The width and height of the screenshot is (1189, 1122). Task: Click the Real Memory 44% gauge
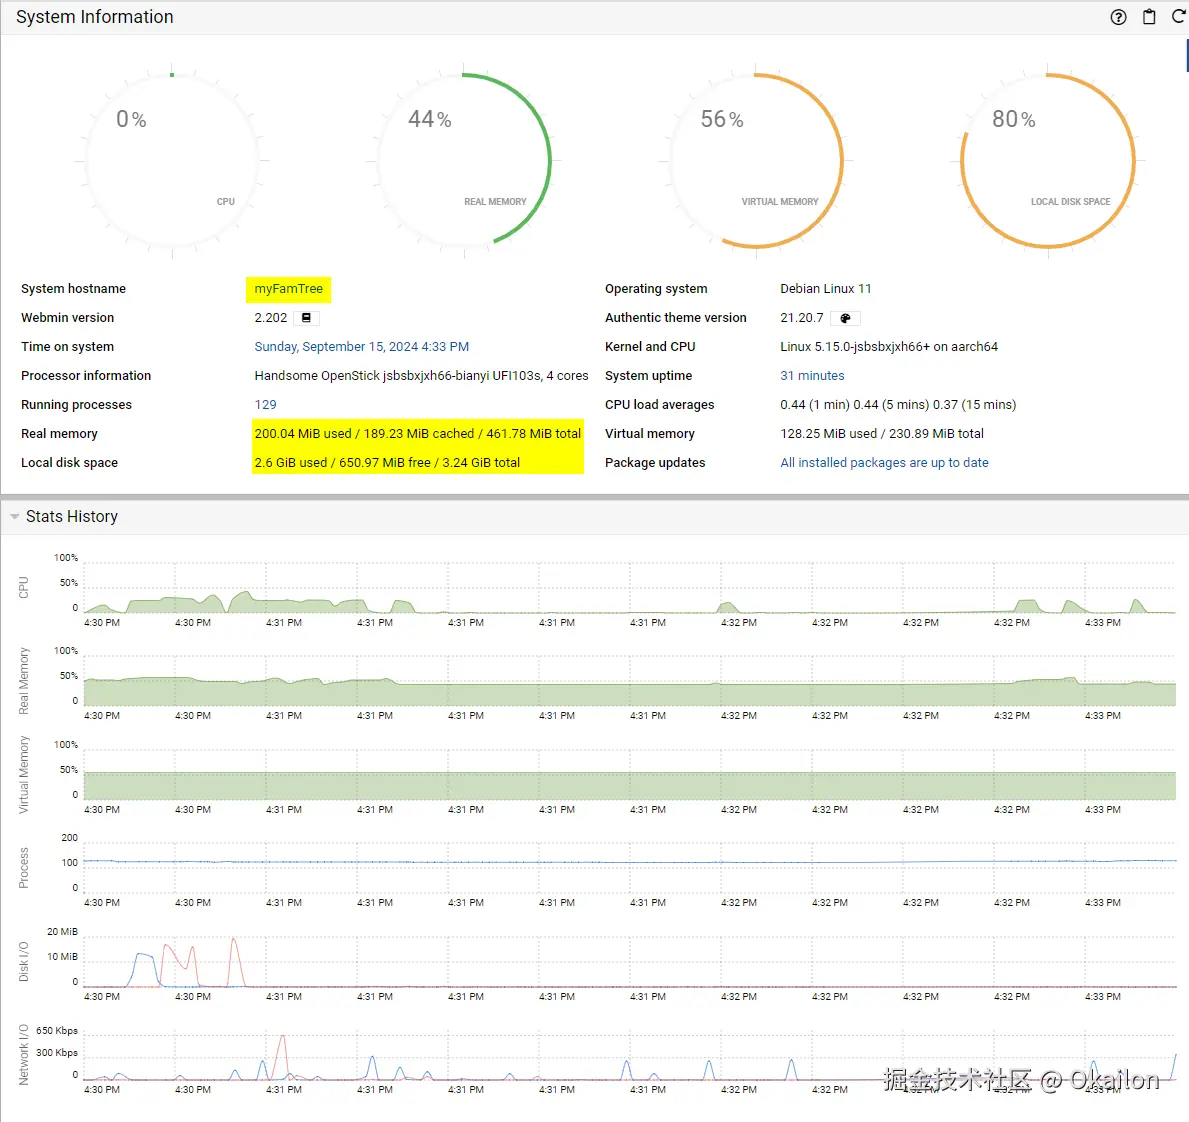click(464, 160)
